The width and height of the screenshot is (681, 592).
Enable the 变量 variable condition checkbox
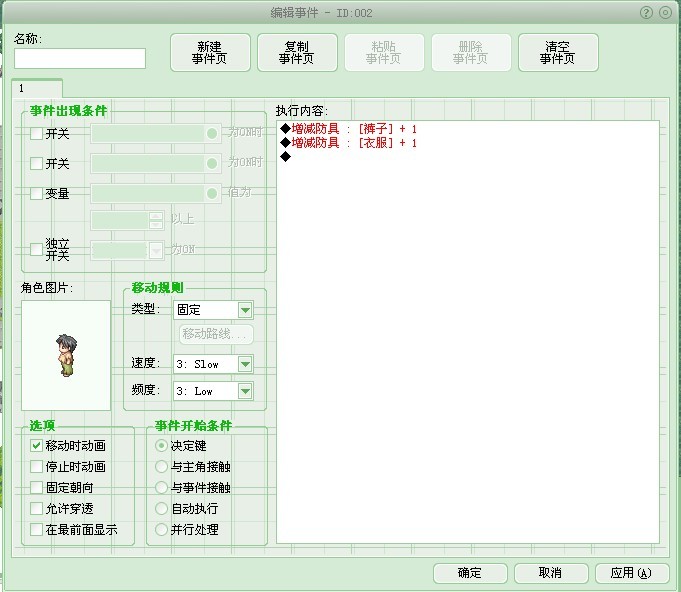(x=36, y=193)
